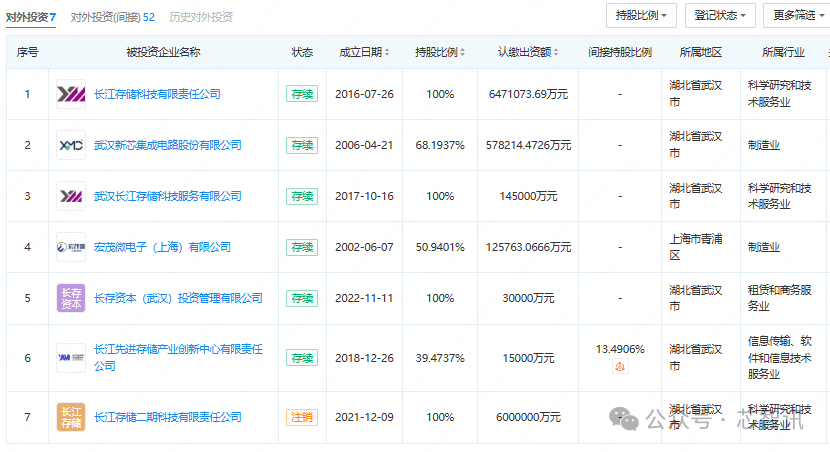Switch to 历史对外投资 tab

point(201,17)
